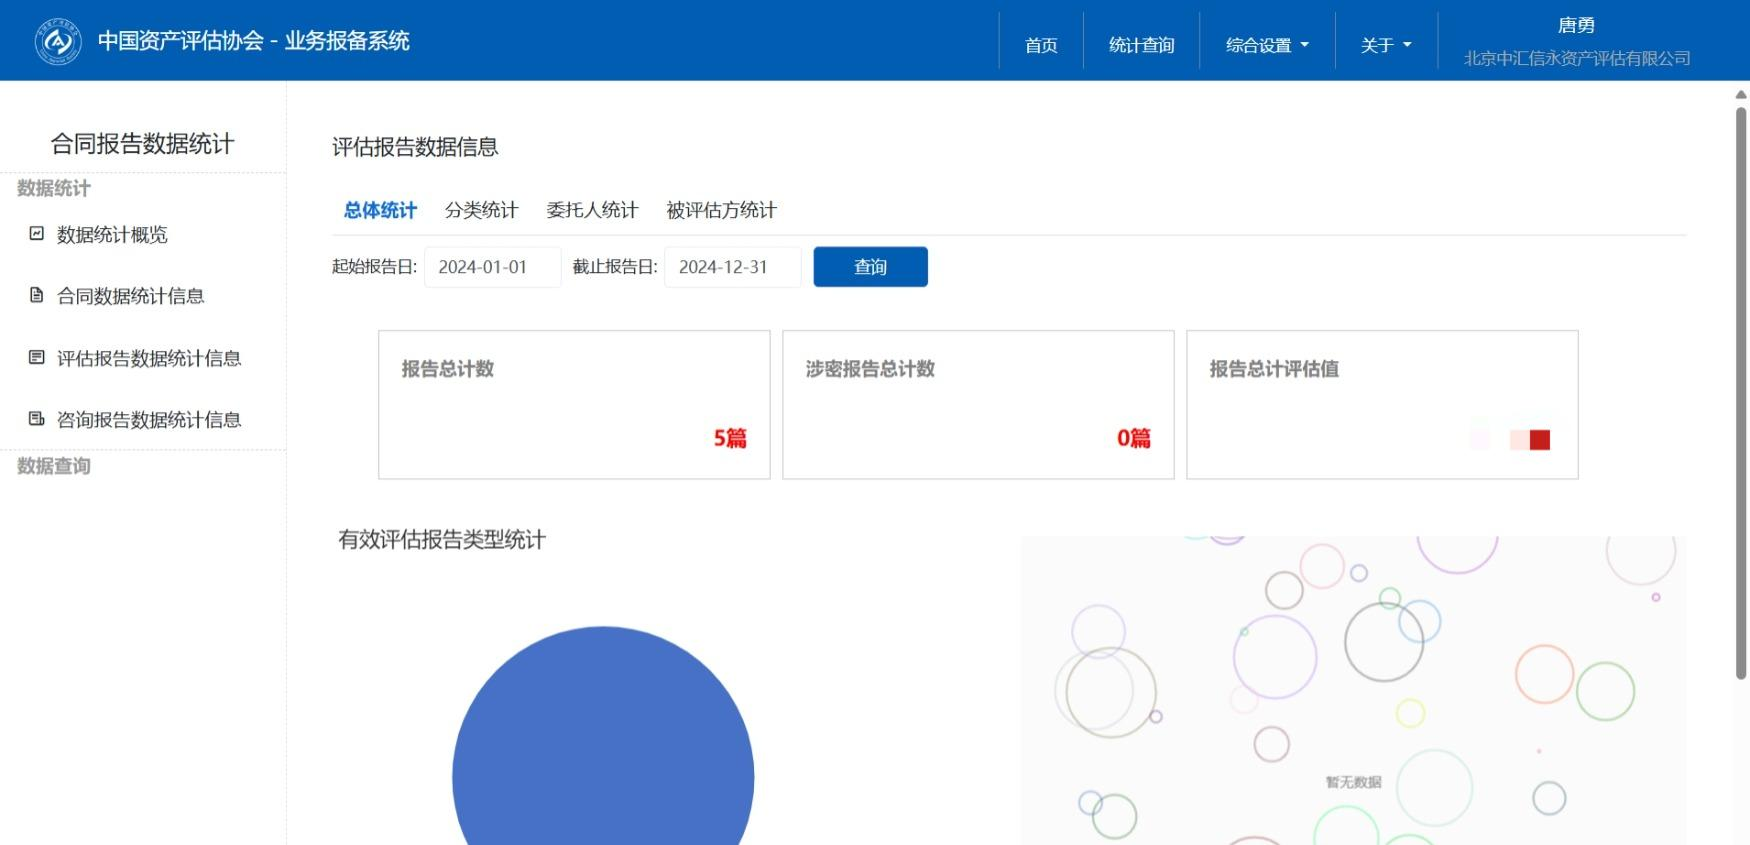1750x845 pixels.
Task: Open 数据统计概览 in the sidebar
Action: (112, 235)
